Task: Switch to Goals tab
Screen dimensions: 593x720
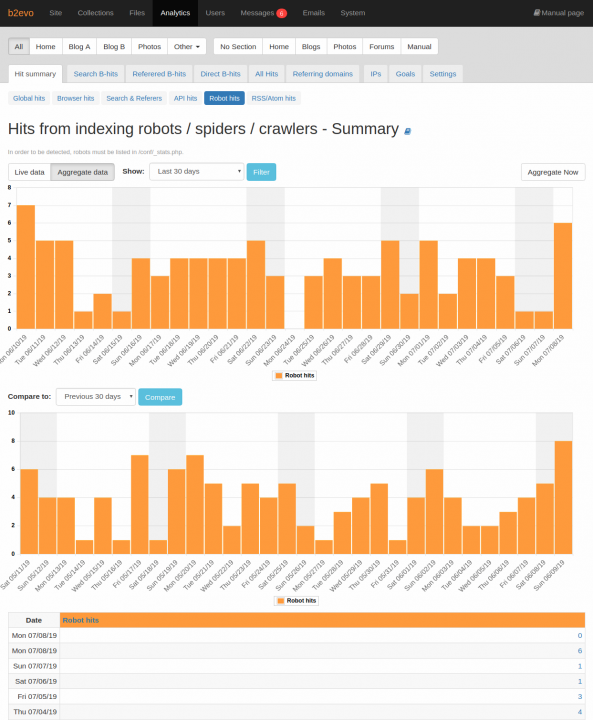Action: (405, 74)
